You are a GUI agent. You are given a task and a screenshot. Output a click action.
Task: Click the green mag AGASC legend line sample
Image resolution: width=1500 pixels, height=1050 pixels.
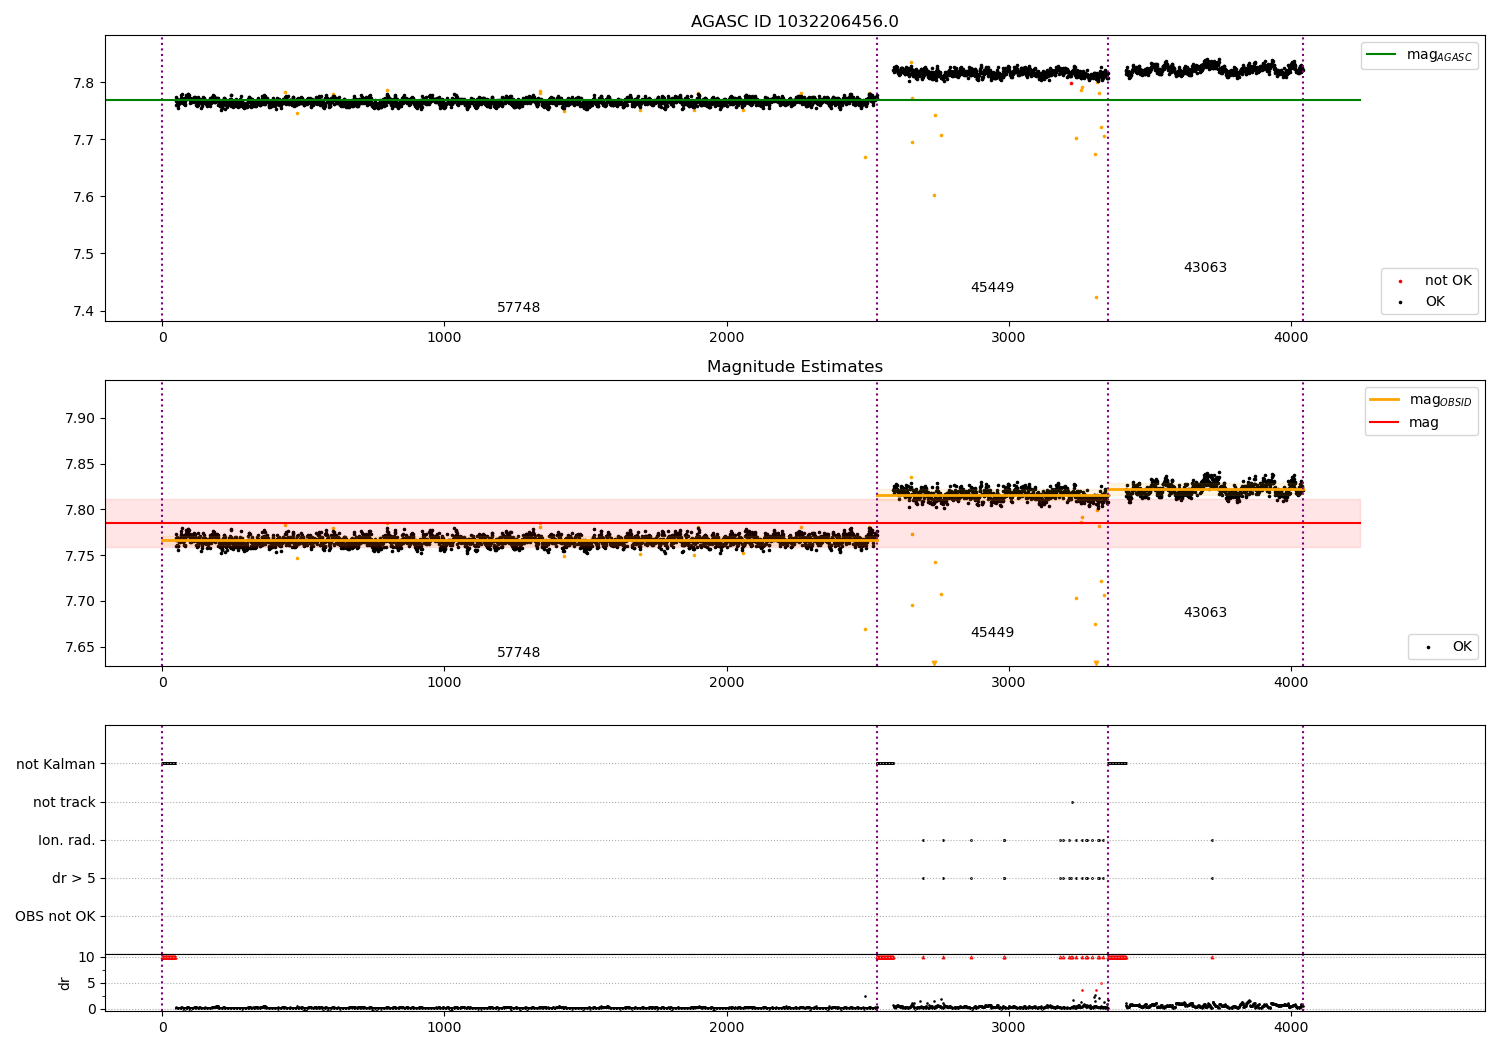pos(1383,55)
